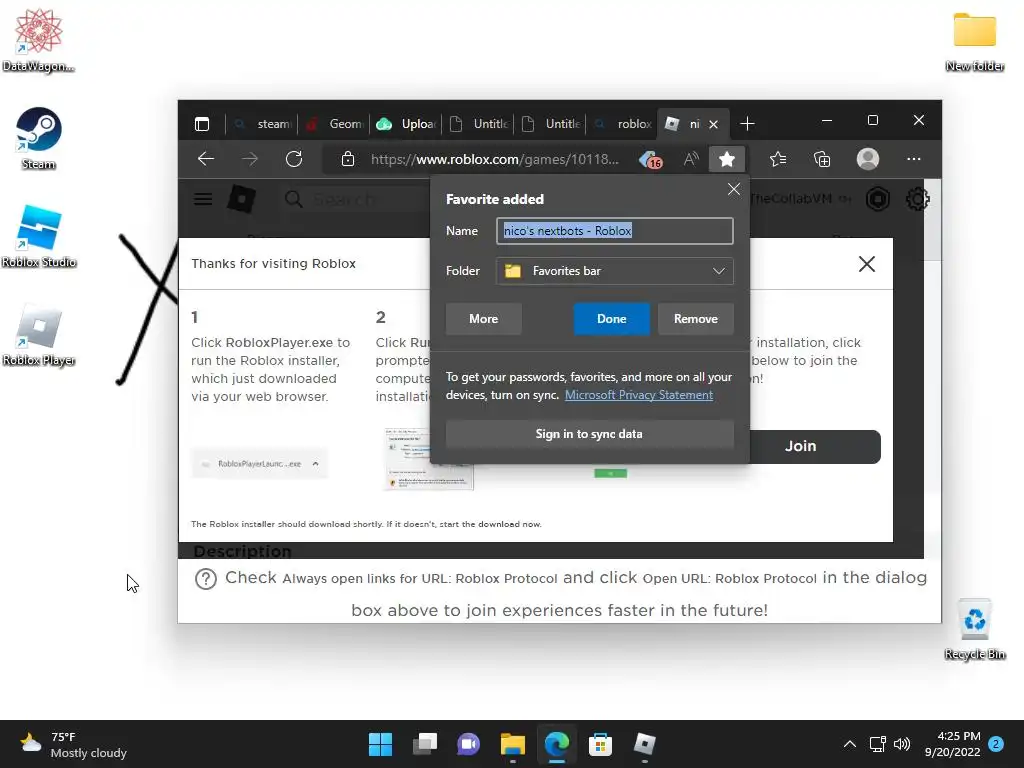1024x768 pixels.
Task: Click Done to save the favorite
Action: 611,319
